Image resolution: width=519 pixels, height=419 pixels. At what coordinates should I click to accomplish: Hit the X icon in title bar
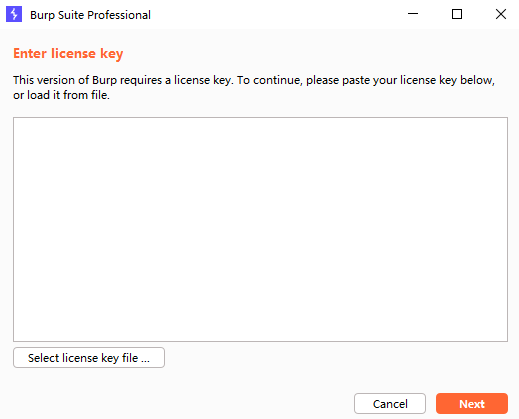point(501,14)
